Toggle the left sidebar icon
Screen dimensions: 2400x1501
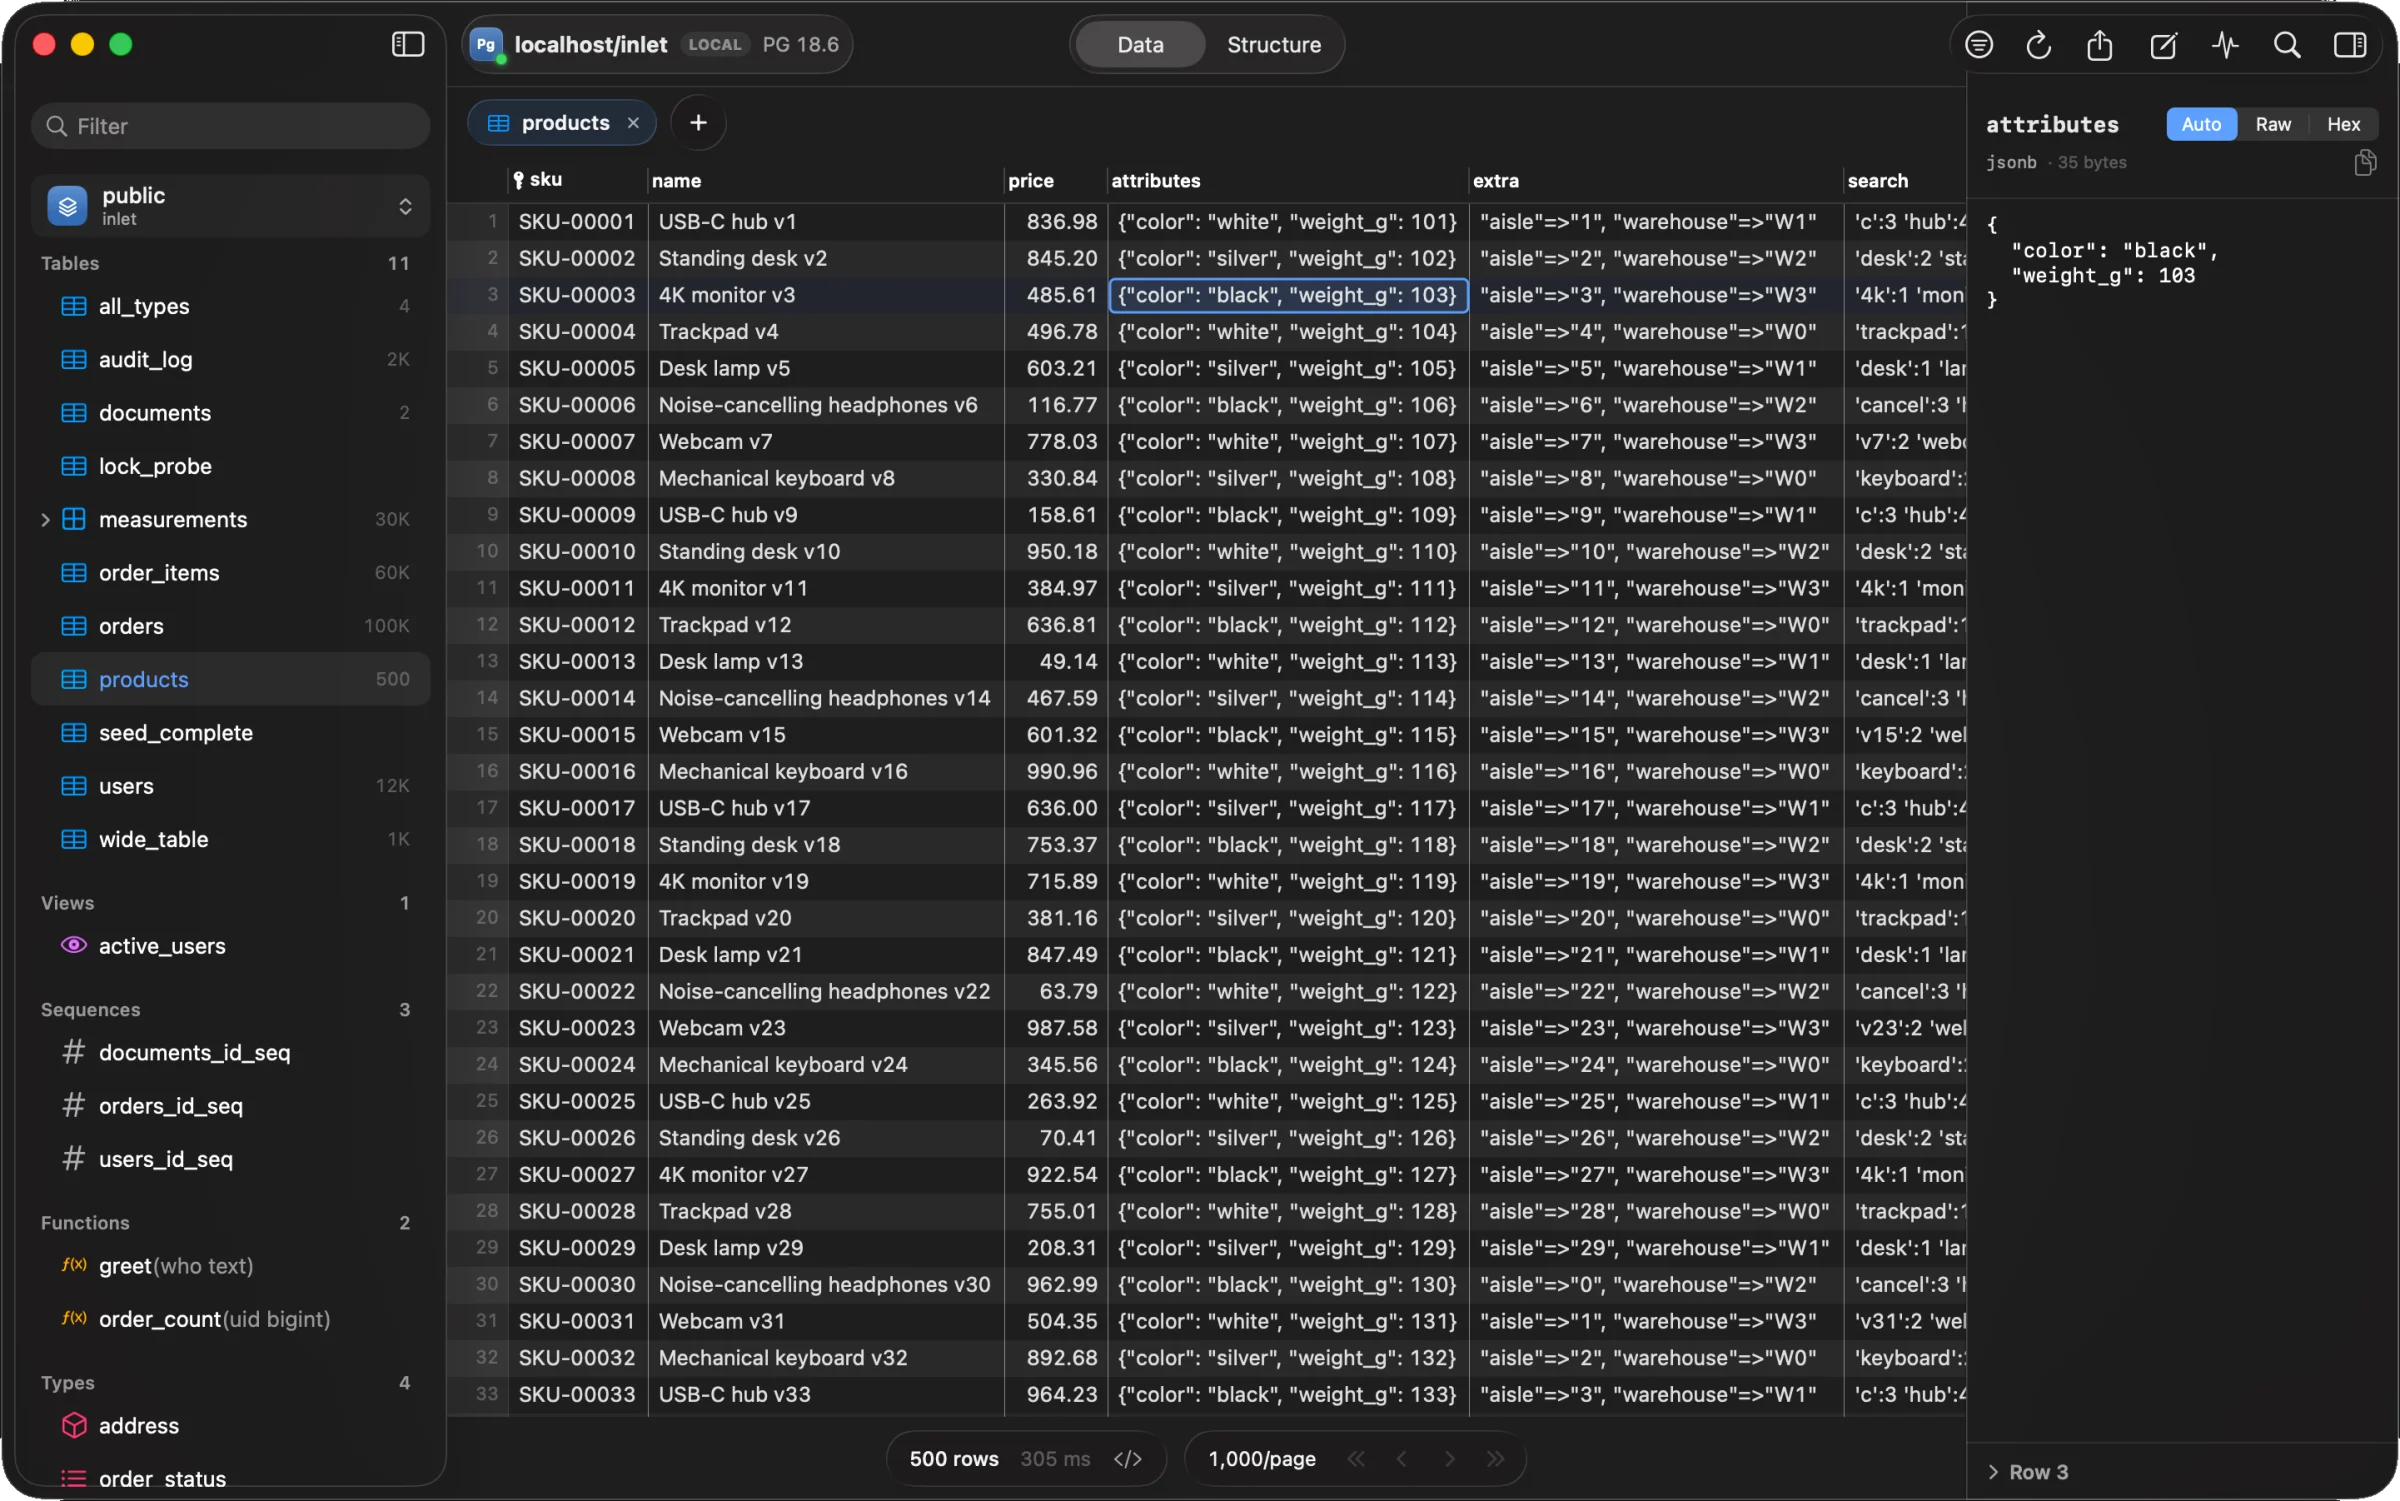click(407, 44)
